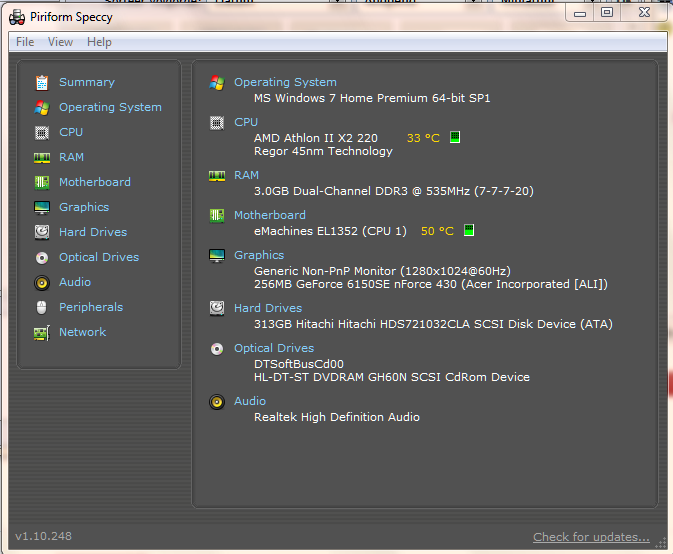Click the Network card icon in sidebar
Image resolution: width=673 pixels, height=554 pixels.
click(x=42, y=333)
